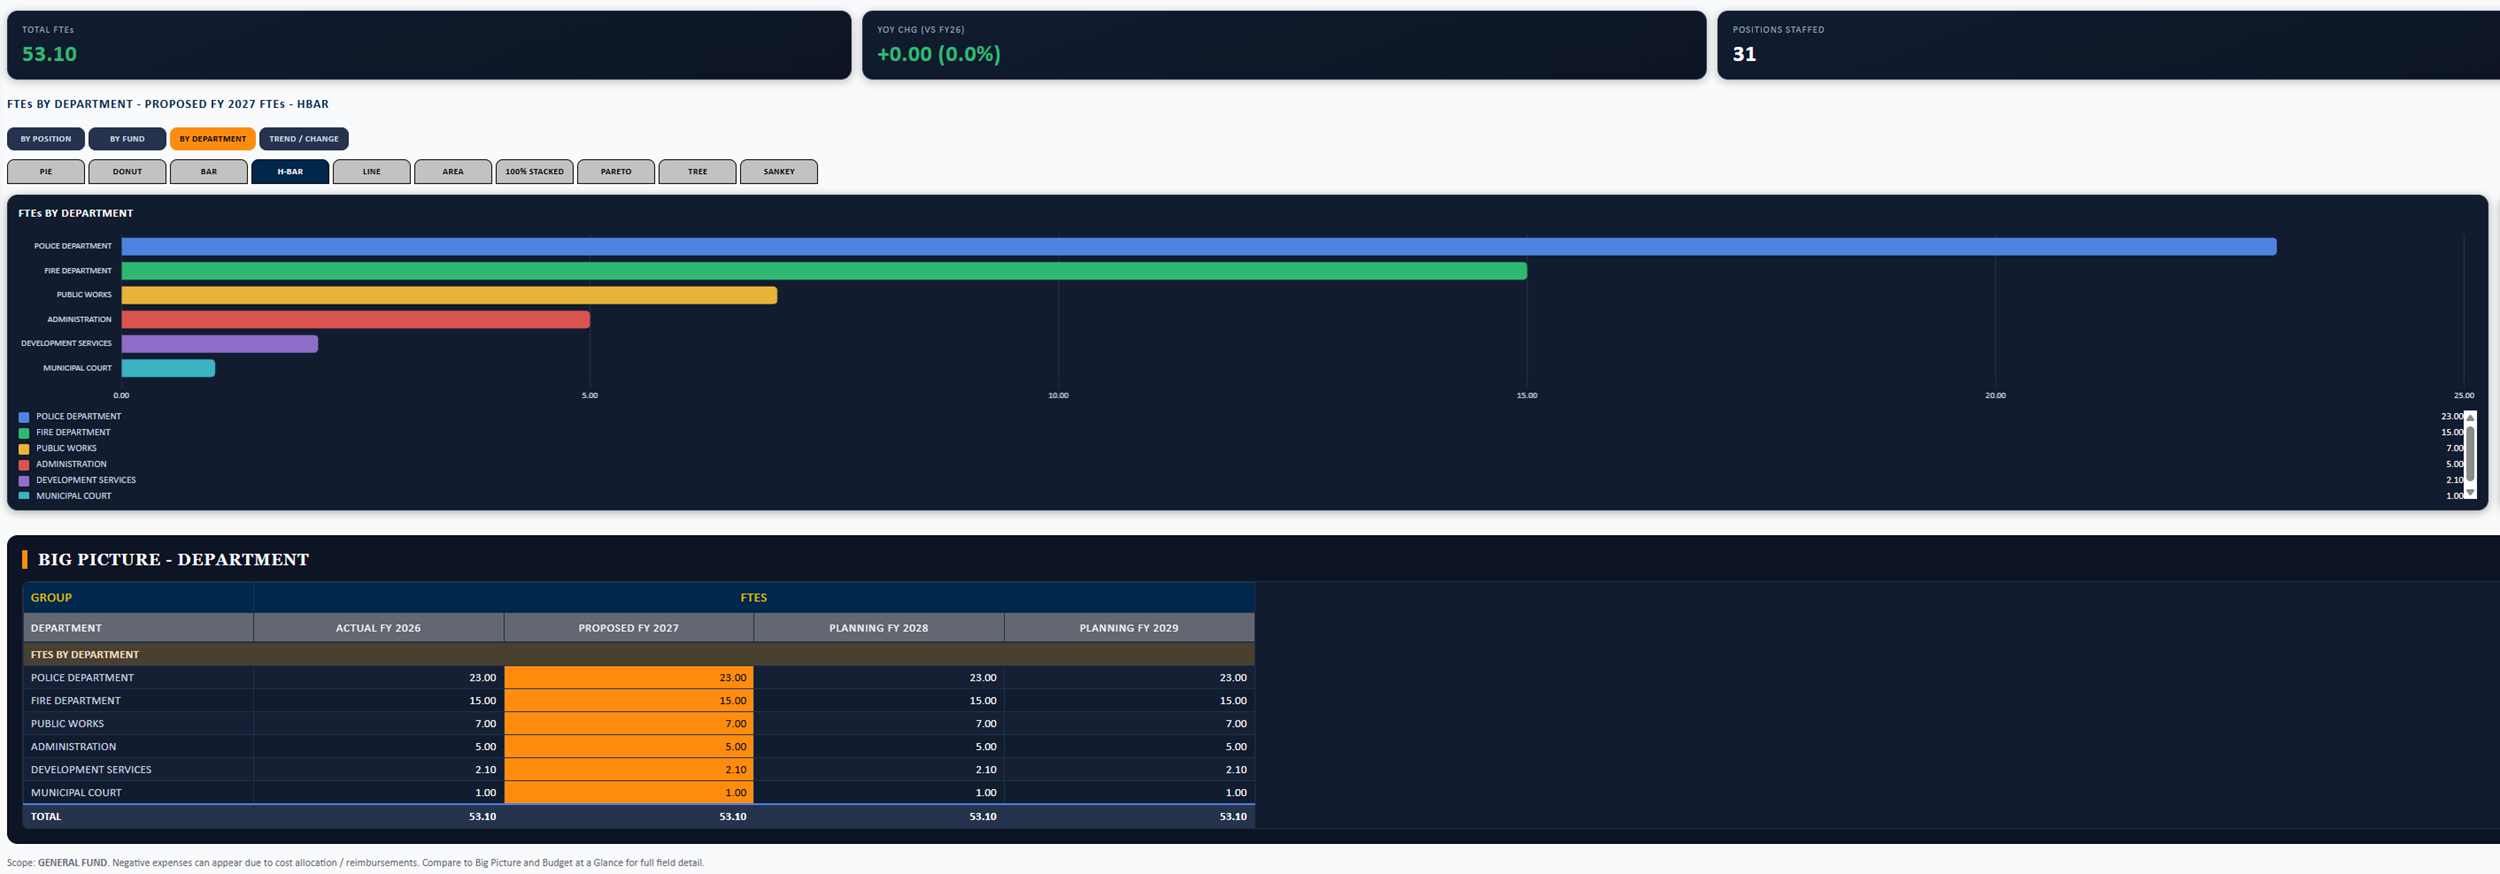2500x874 pixels.
Task: Click the legend scroll up arrow
Action: [x=2470, y=417]
